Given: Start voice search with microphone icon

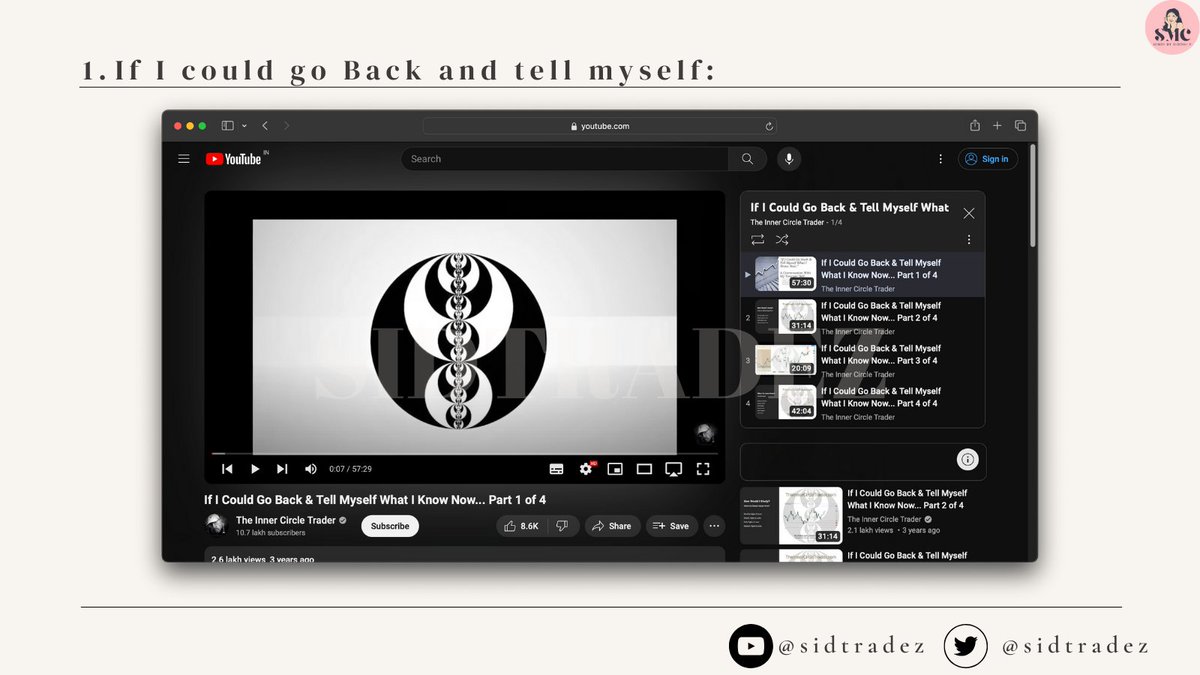Looking at the screenshot, I should click(789, 159).
